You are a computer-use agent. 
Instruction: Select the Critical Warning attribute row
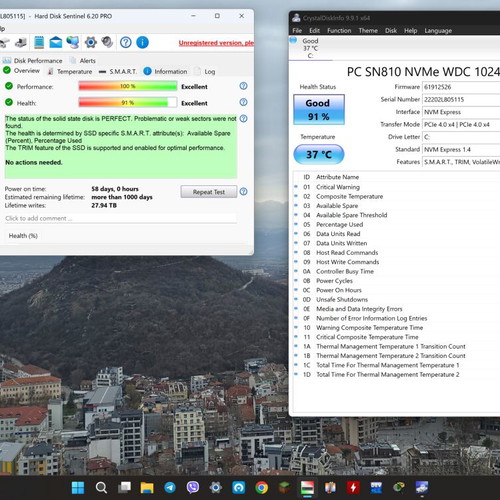click(x=397, y=187)
